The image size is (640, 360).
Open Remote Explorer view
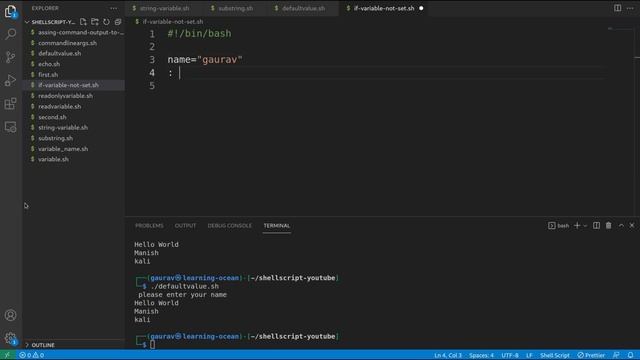tap(11, 127)
